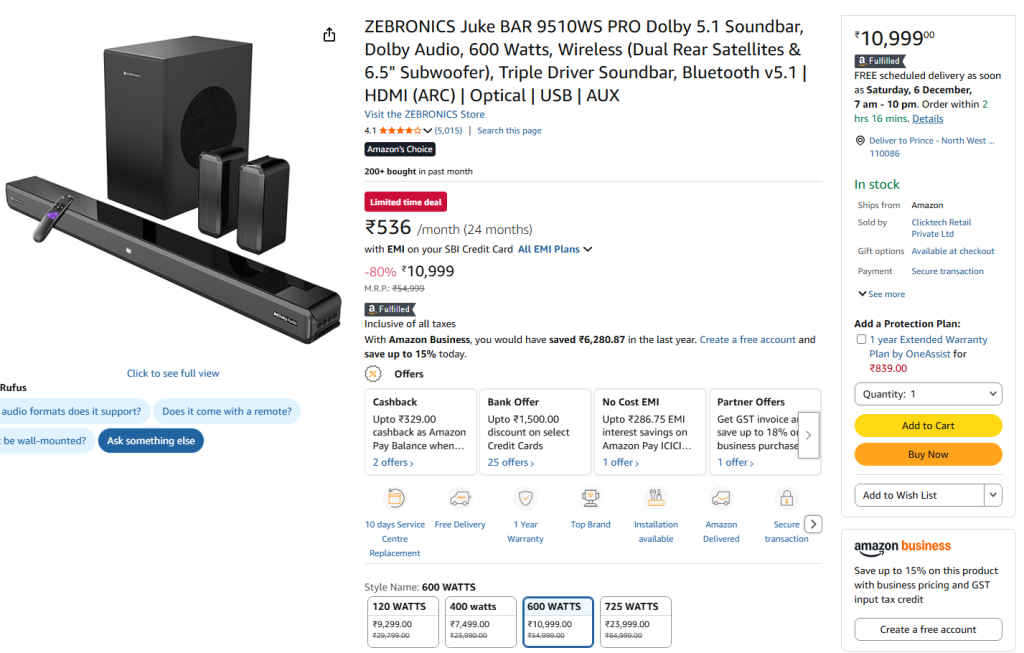1024x653 pixels.
Task: Open the 1 Year Warranty icon
Action: 525,497
